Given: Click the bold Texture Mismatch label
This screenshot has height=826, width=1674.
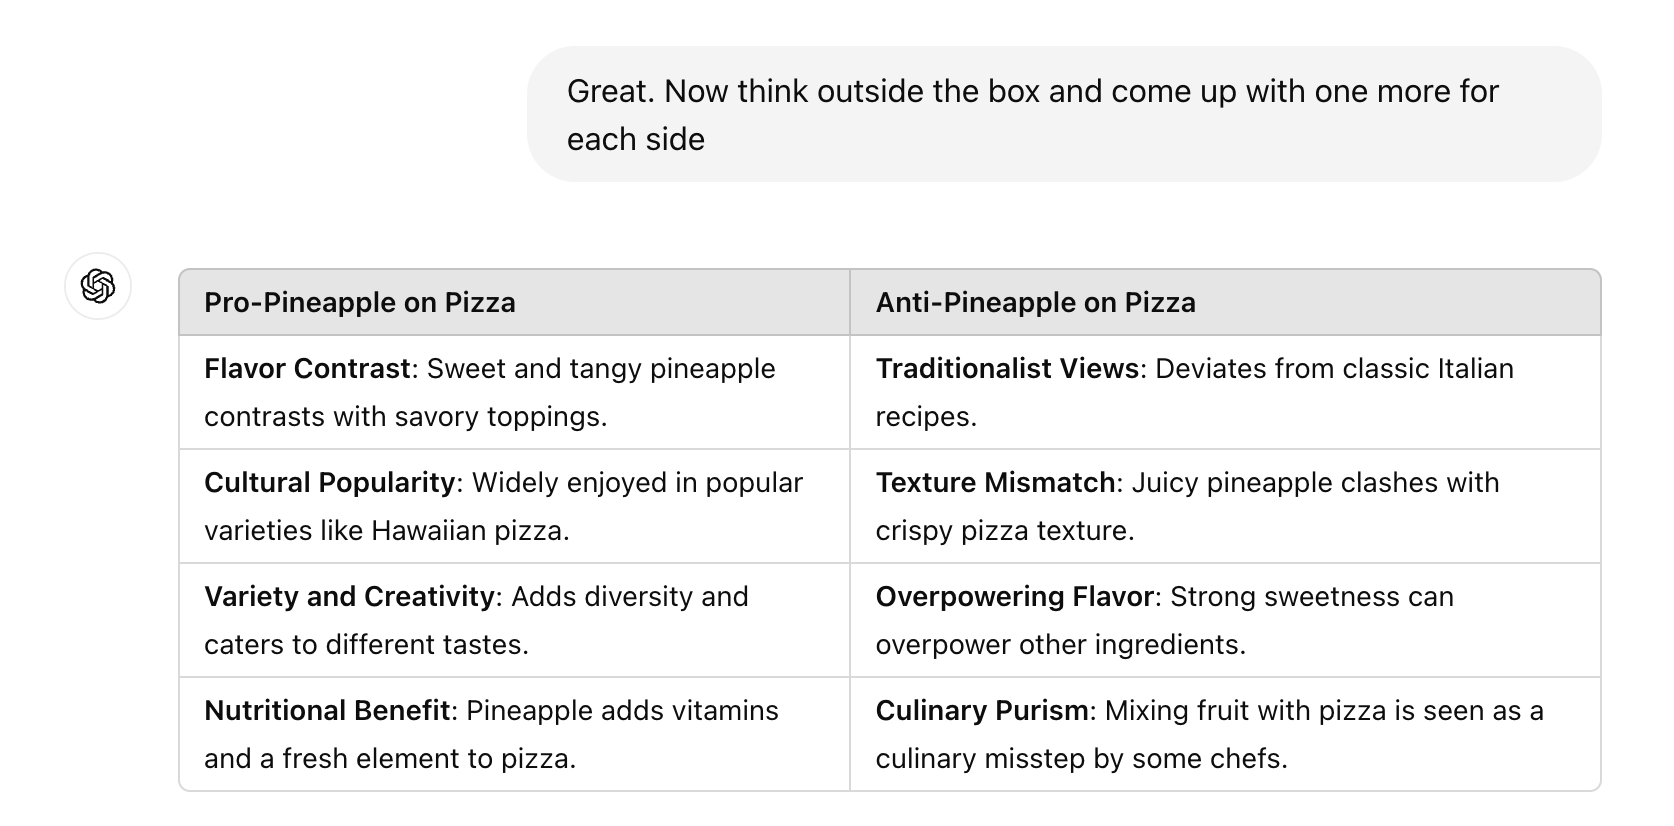Looking at the screenshot, I should 995,483.
